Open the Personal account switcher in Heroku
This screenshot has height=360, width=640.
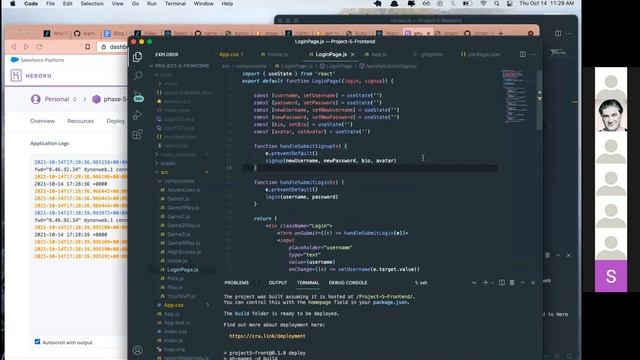pyautogui.click(x=75, y=99)
